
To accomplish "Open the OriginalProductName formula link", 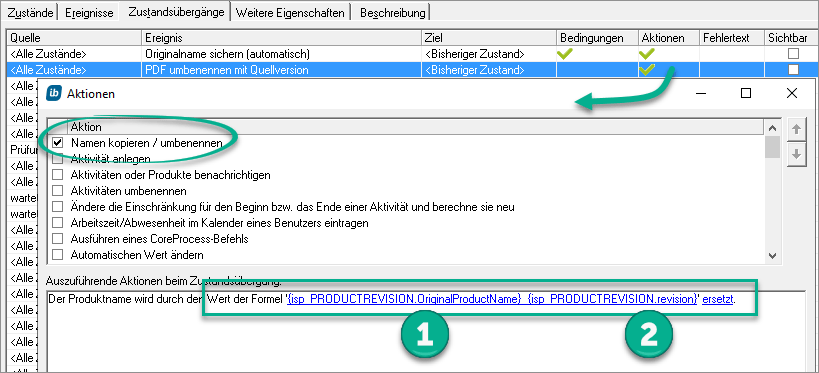I will click(404, 299).
